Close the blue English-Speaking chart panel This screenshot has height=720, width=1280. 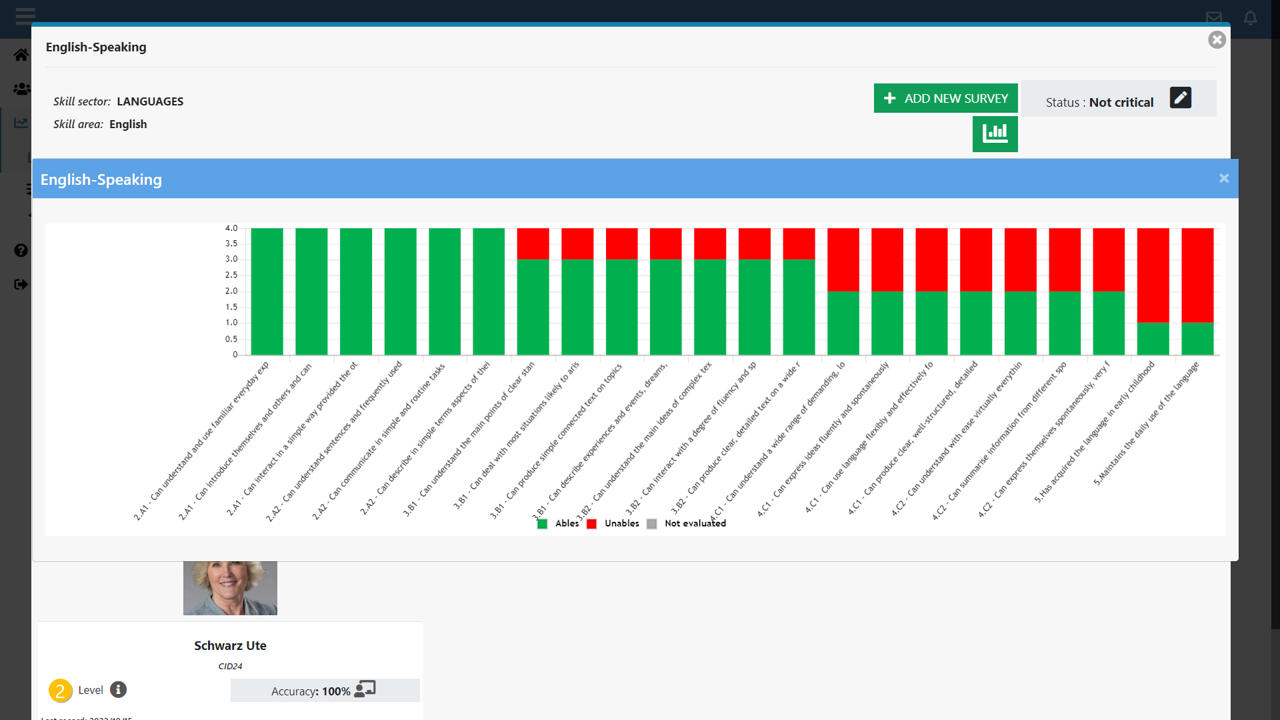point(1223,178)
